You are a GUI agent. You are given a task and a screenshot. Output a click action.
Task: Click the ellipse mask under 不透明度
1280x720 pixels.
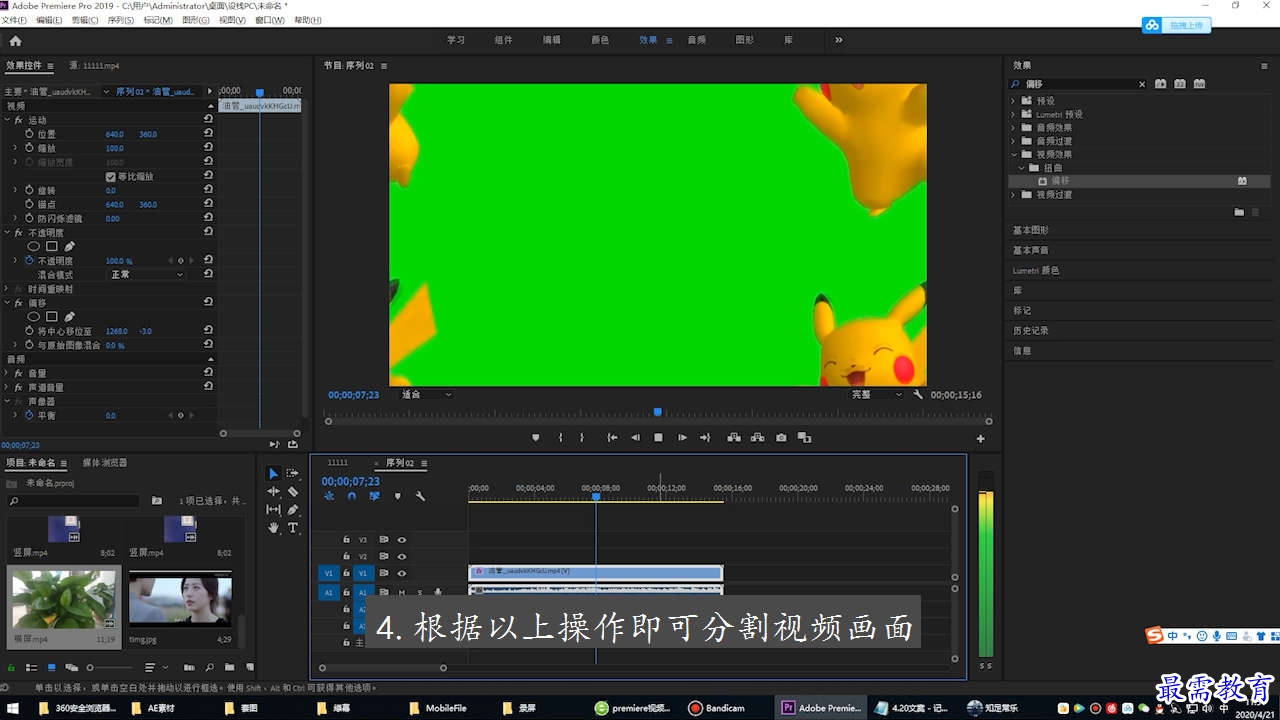(34, 246)
